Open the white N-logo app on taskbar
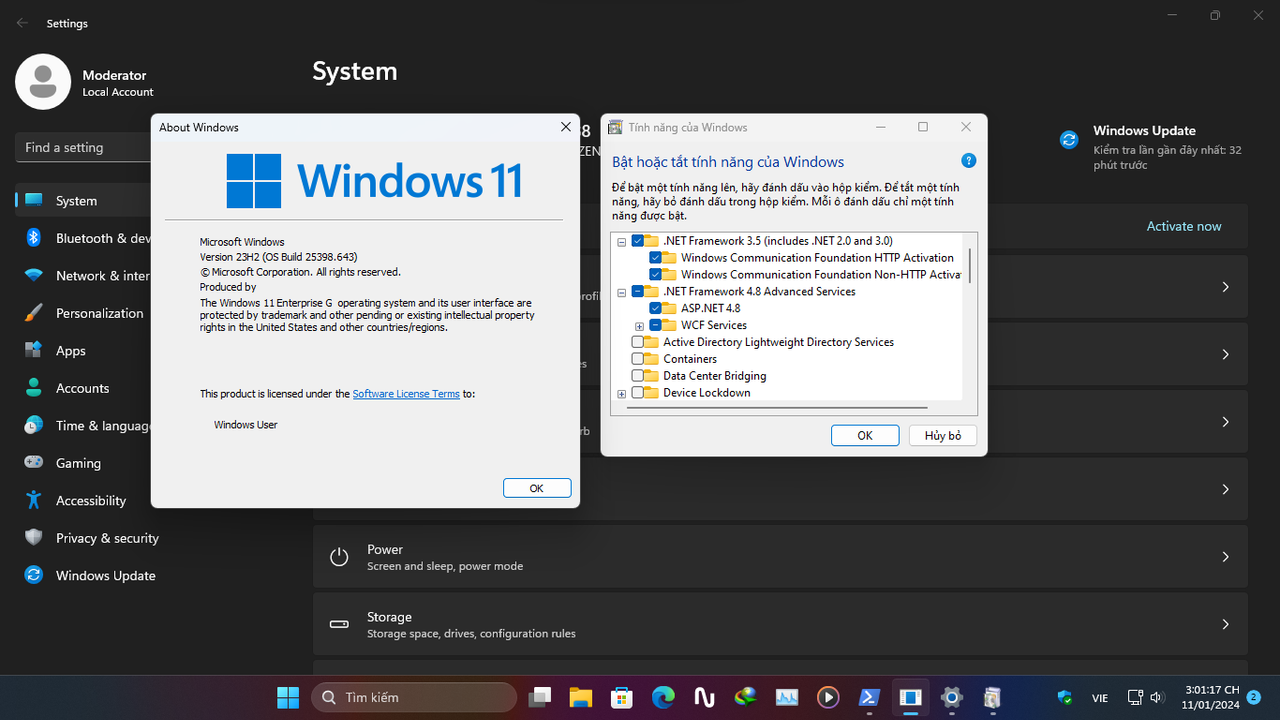The image size is (1280, 720). (704, 697)
